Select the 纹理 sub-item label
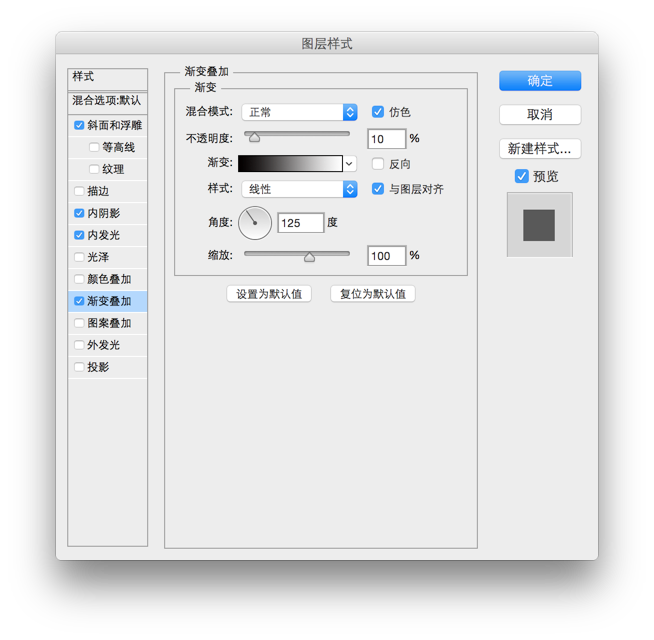 coord(113,169)
